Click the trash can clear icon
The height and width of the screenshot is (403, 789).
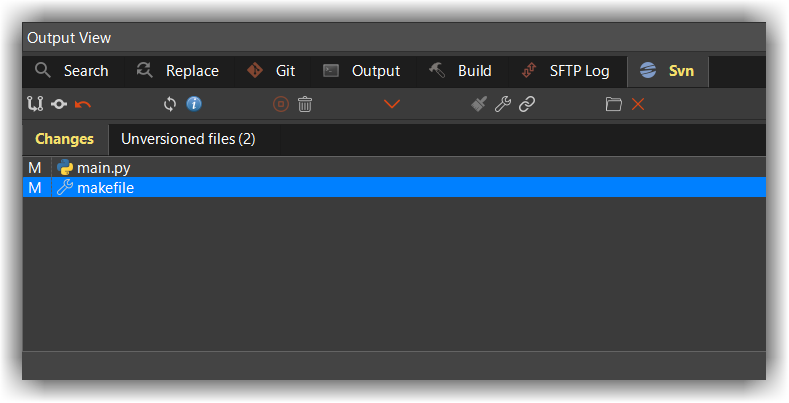point(305,104)
